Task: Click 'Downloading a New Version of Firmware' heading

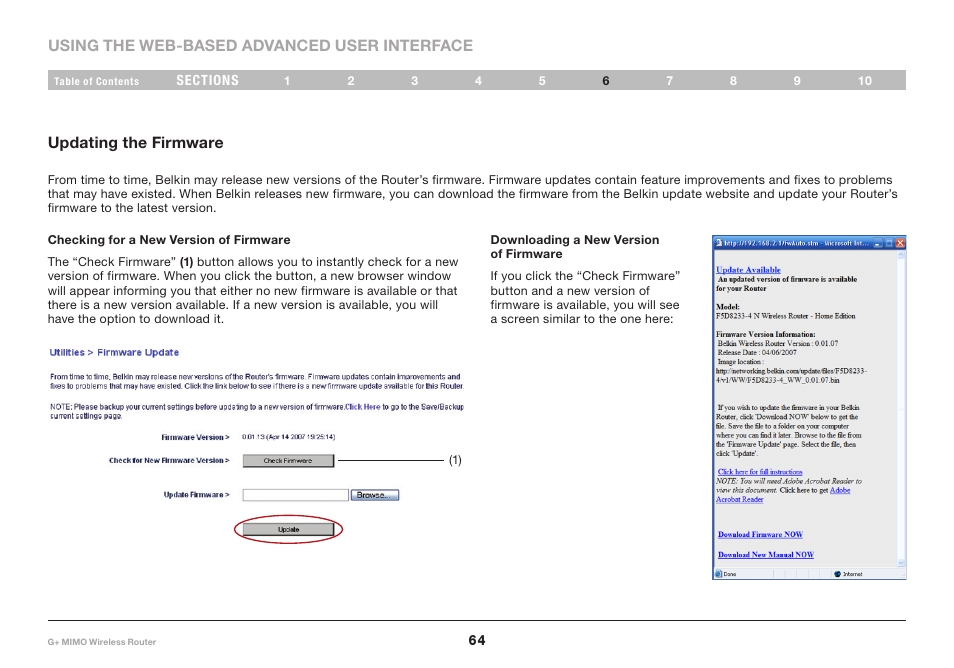Action: (x=575, y=246)
